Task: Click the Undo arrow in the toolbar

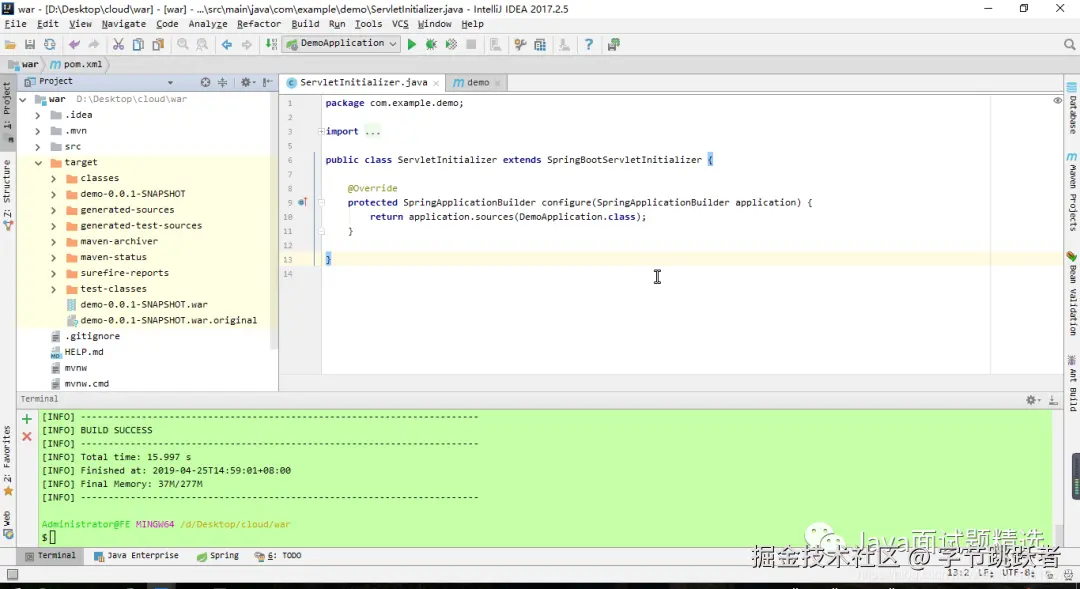Action: pos(74,45)
